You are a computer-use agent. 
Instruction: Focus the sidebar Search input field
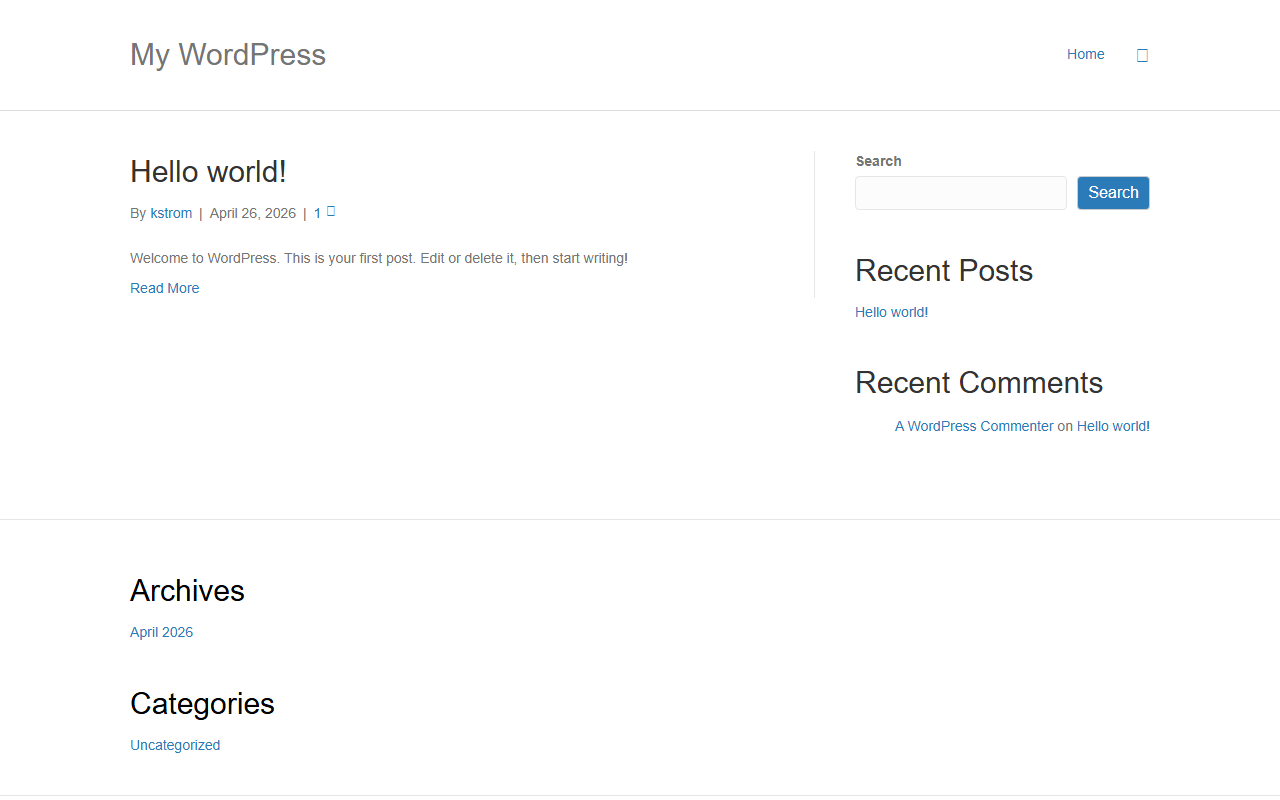pyautogui.click(x=961, y=193)
